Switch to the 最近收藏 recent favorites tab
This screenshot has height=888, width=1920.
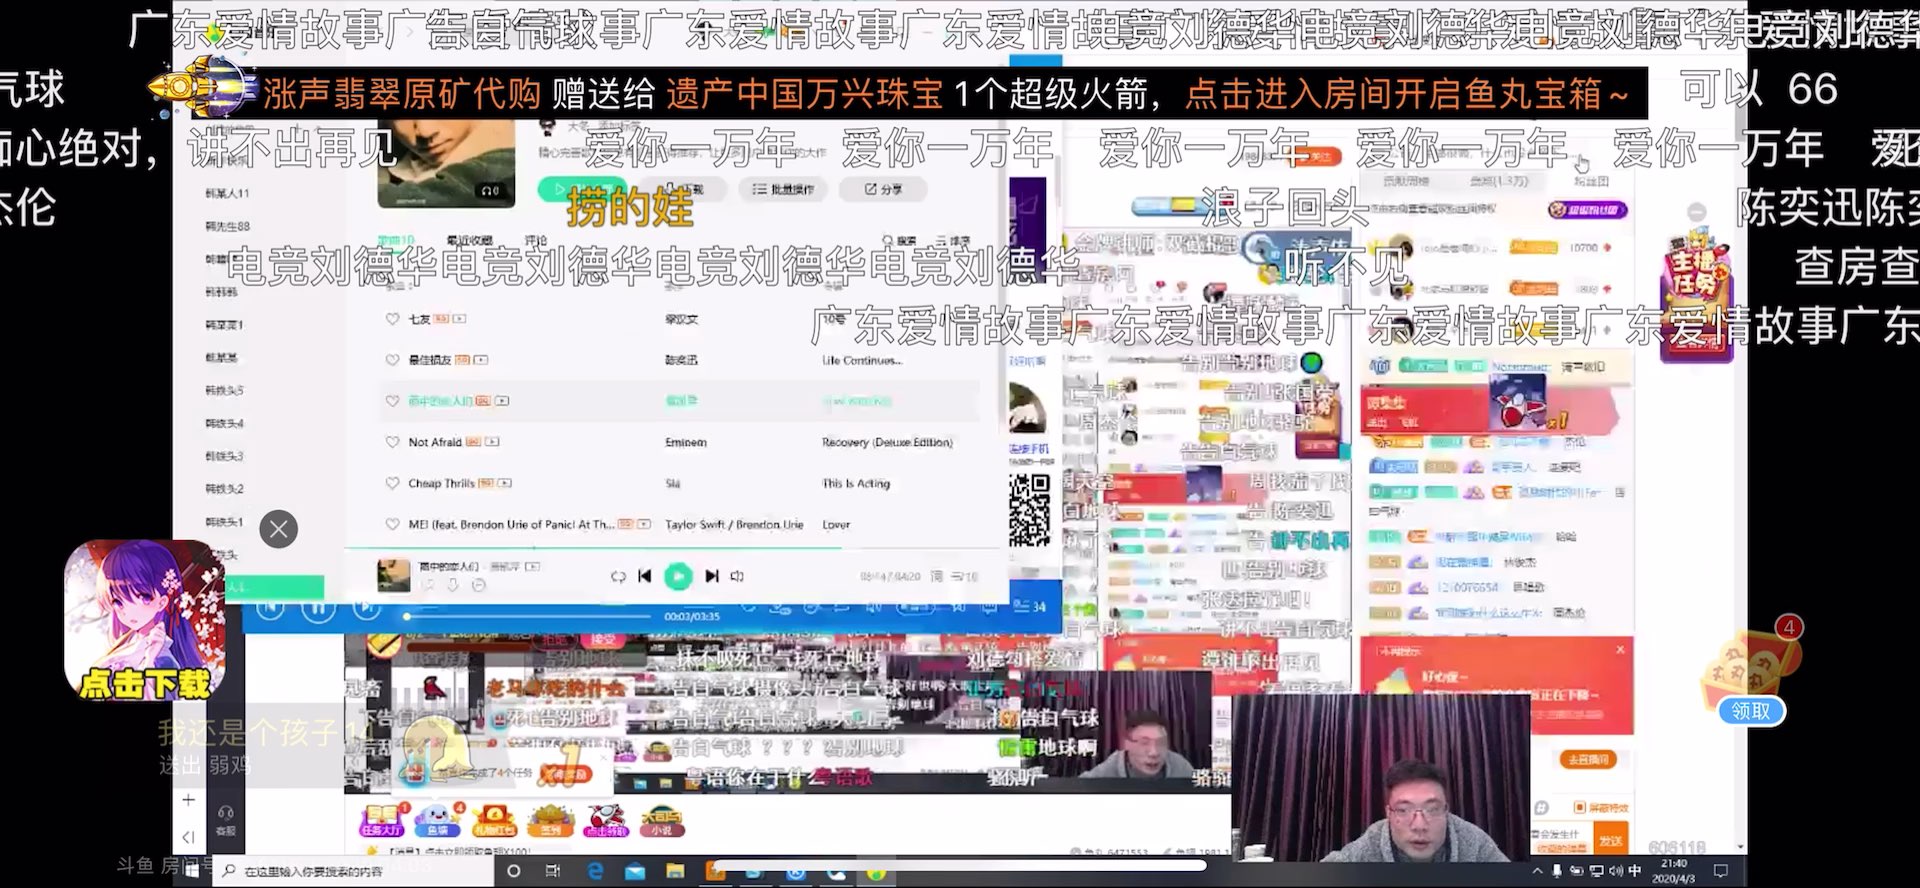click(469, 241)
